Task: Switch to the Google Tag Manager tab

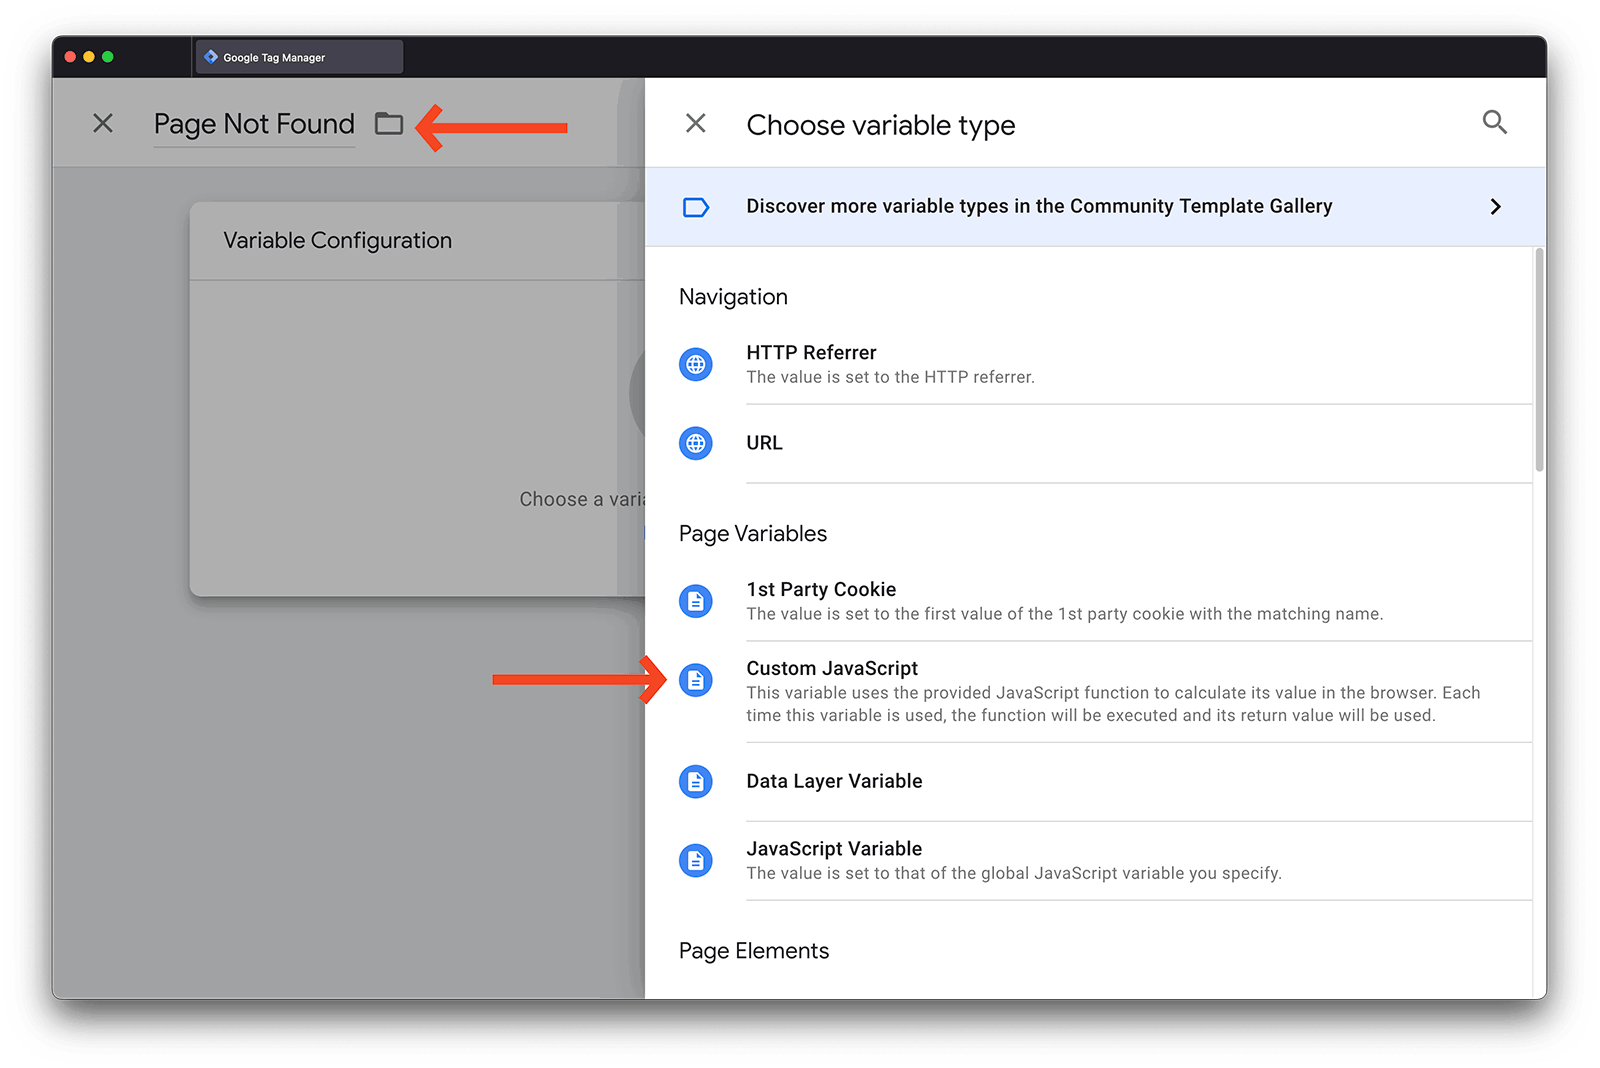Action: [300, 57]
